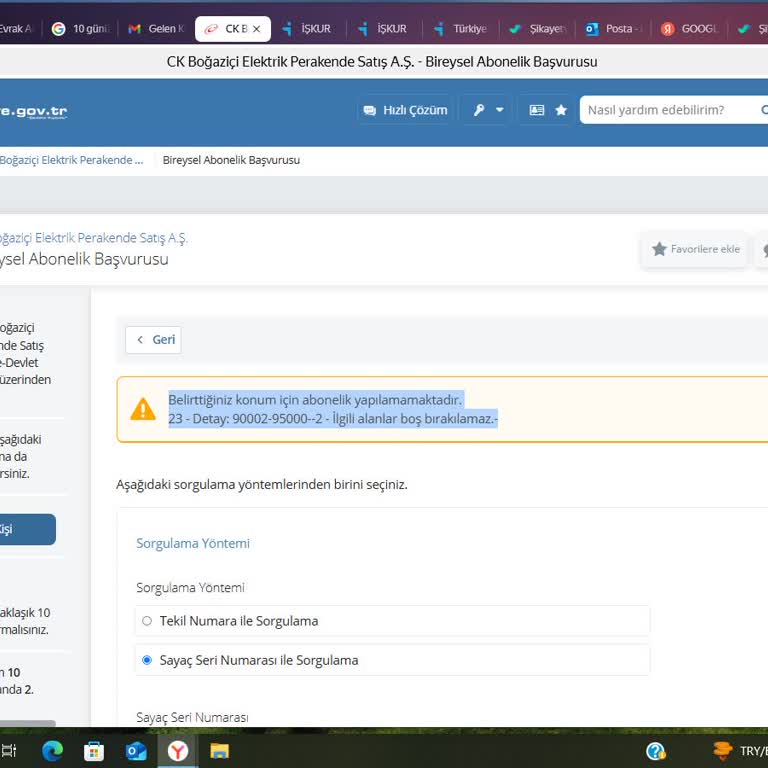
Task: Close the active 'CK B' browser tab
Action: 256,29
